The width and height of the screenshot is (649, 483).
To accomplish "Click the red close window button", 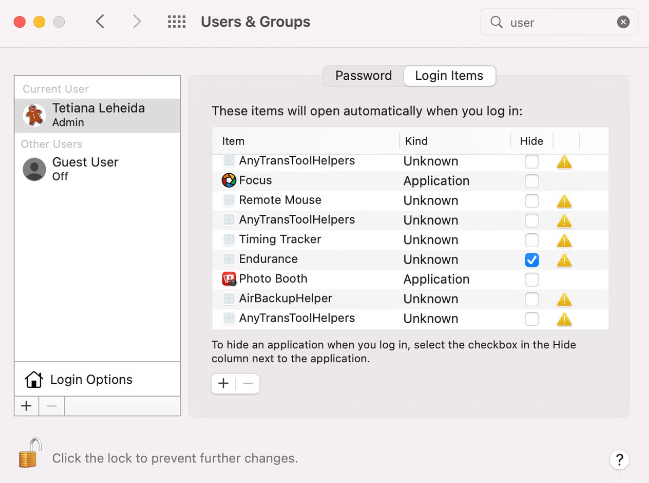I will [x=19, y=22].
